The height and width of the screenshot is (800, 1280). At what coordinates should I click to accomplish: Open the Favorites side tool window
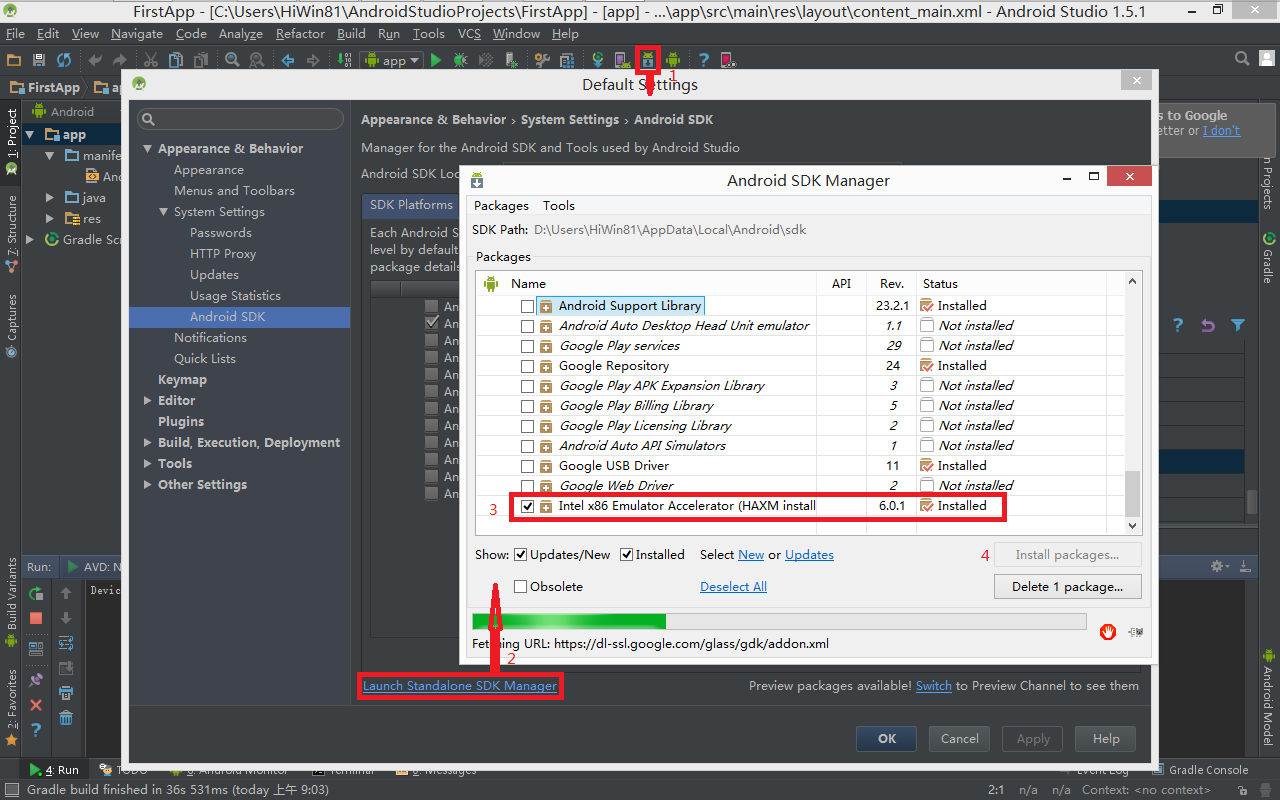coord(12,708)
